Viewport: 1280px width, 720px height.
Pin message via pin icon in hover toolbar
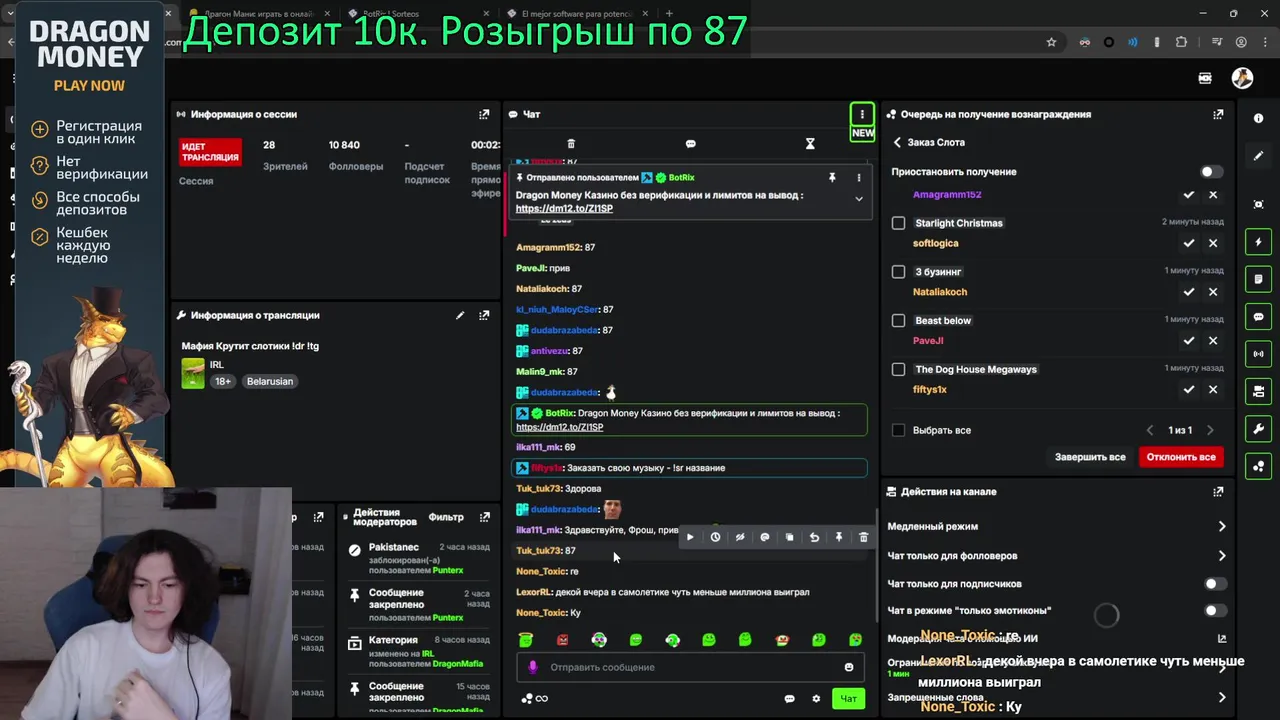[x=839, y=537]
